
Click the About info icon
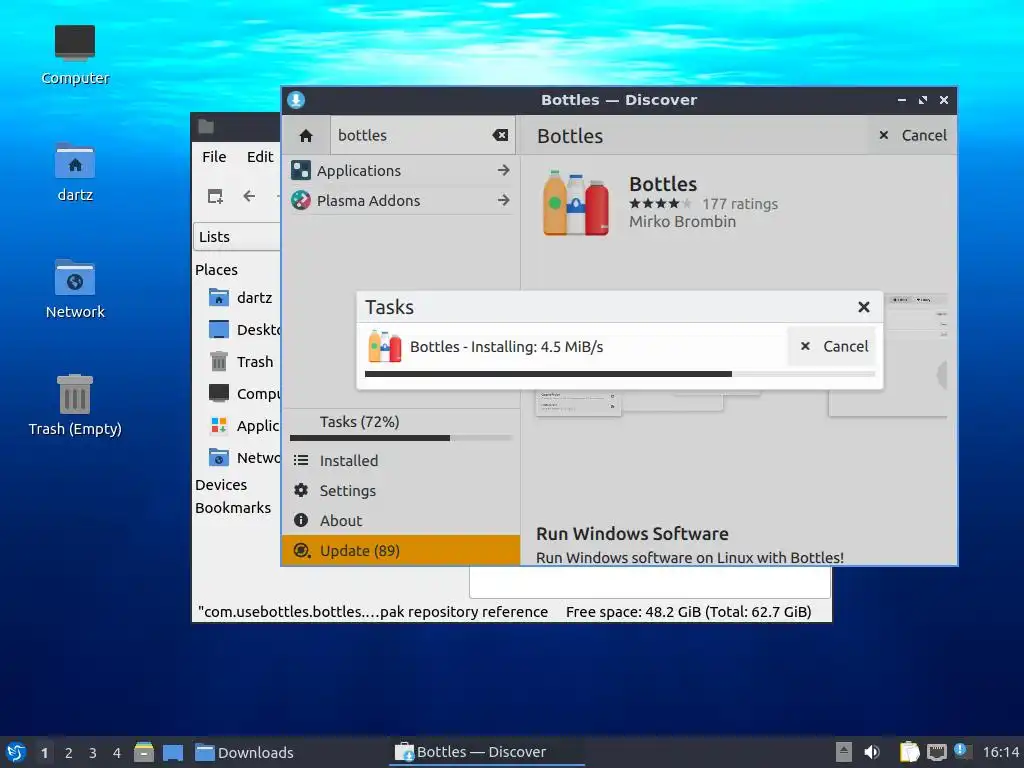pos(301,520)
